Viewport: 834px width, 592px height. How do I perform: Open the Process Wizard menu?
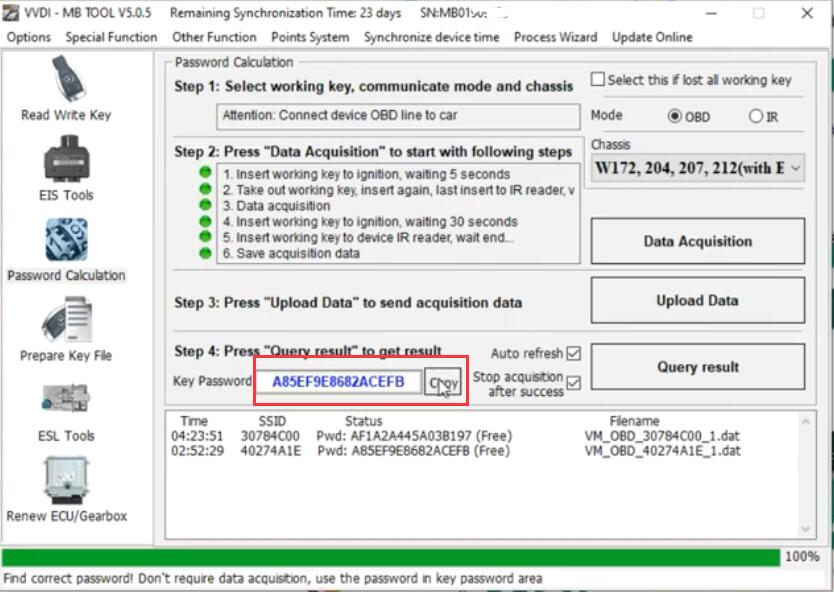pyautogui.click(x=555, y=37)
